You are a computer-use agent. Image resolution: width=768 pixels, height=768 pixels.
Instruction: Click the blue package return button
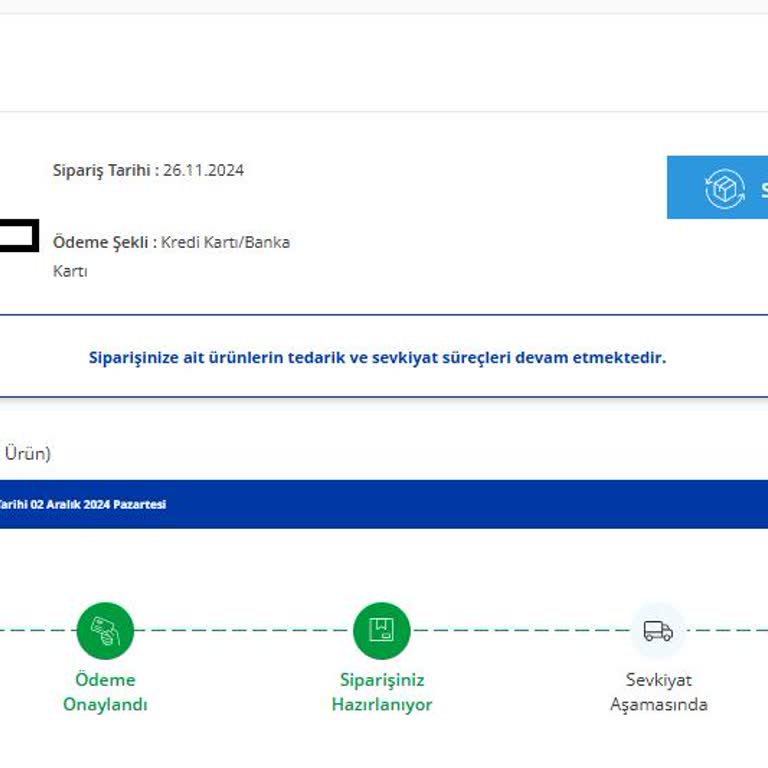tap(718, 188)
